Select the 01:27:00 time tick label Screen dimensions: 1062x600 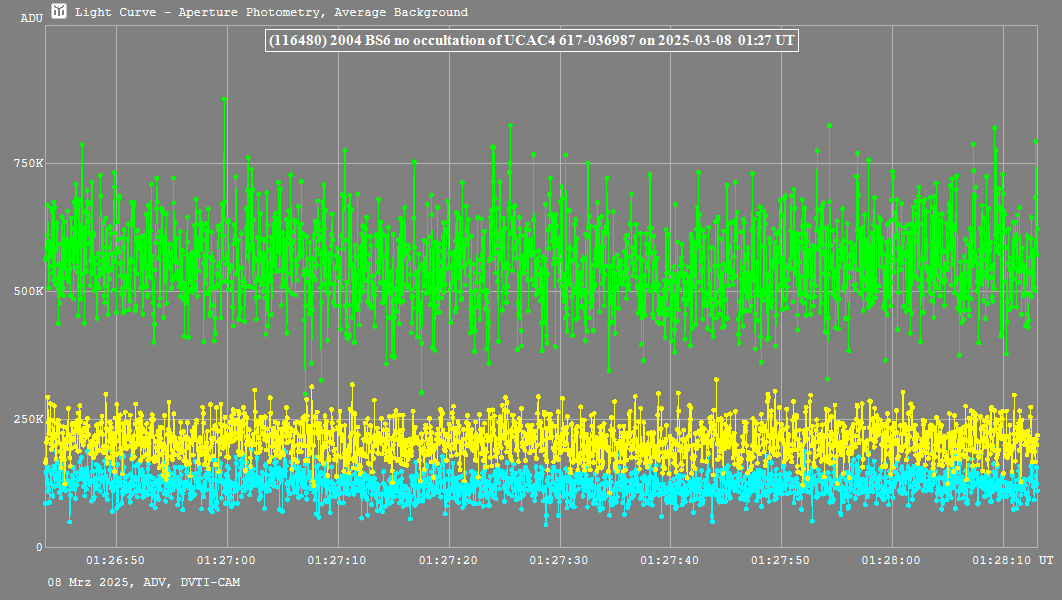click(x=227, y=561)
